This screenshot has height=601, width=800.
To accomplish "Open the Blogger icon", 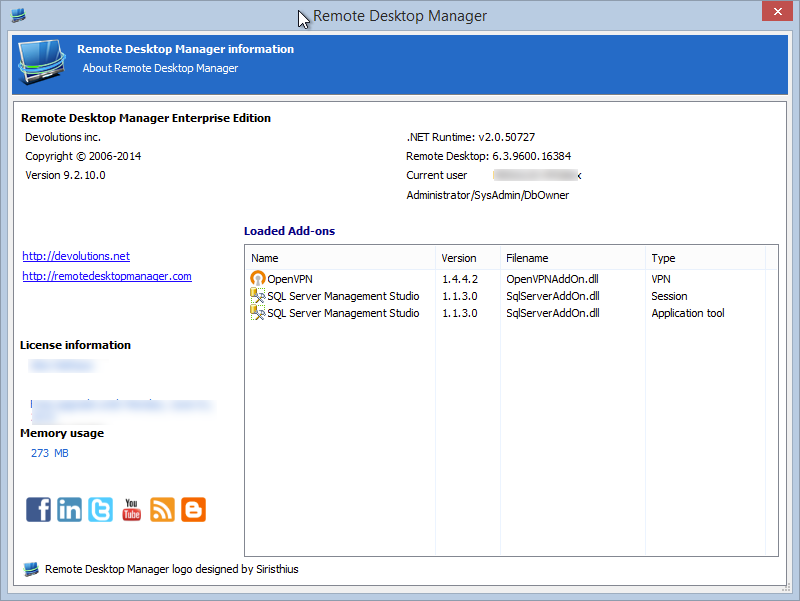I will coord(193,509).
